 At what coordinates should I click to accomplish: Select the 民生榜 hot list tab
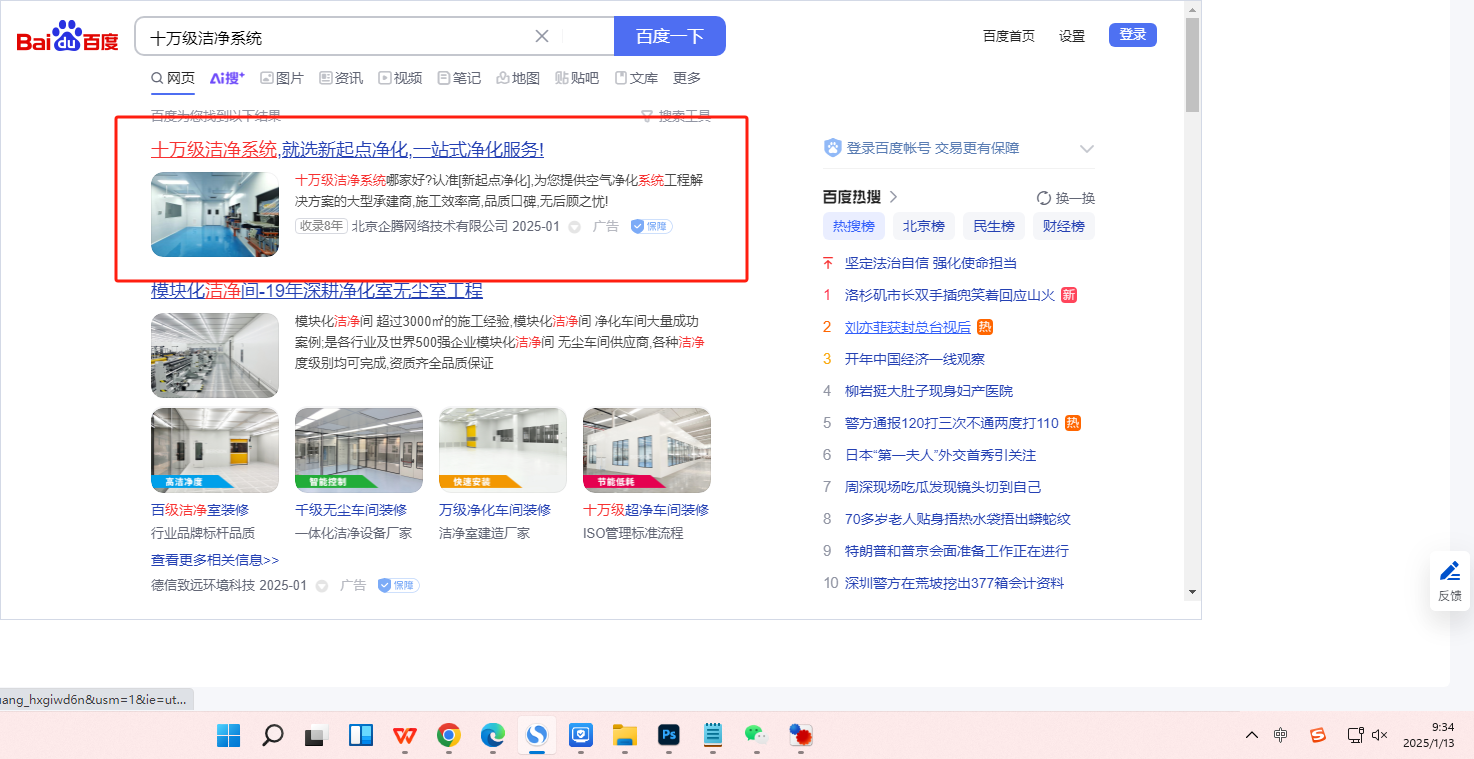(994, 226)
